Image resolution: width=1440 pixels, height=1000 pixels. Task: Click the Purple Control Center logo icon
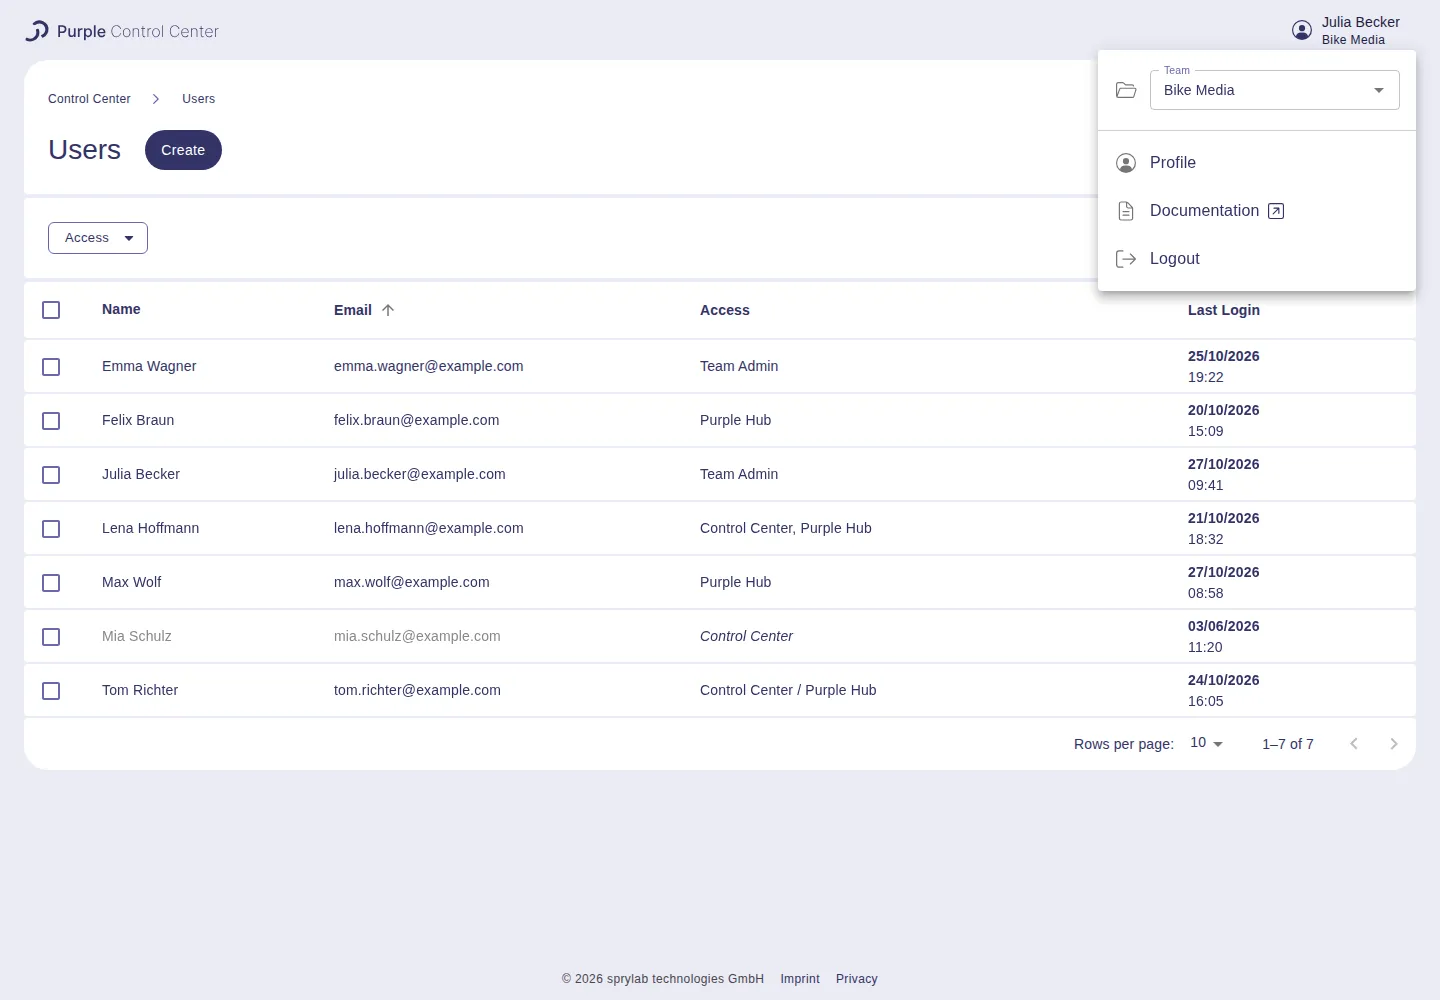click(37, 31)
